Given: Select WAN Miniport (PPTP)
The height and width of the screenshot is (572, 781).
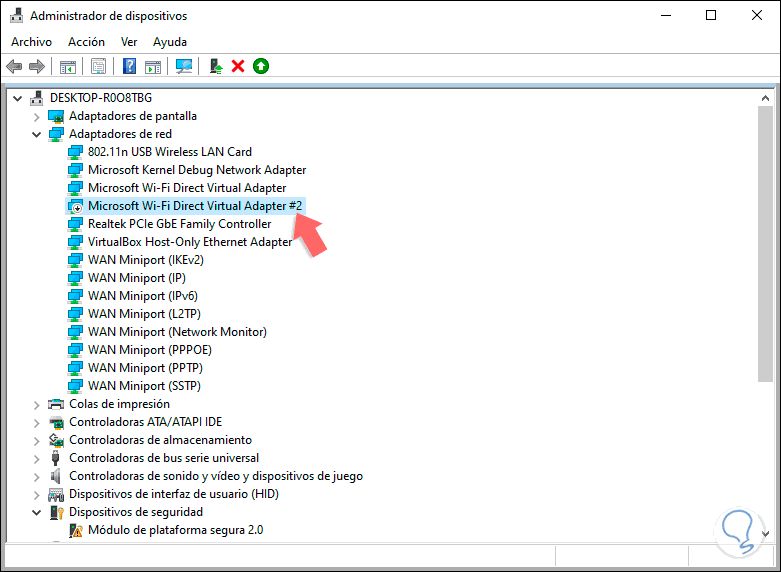Looking at the screenshot, I should click(x=145, y=367).
